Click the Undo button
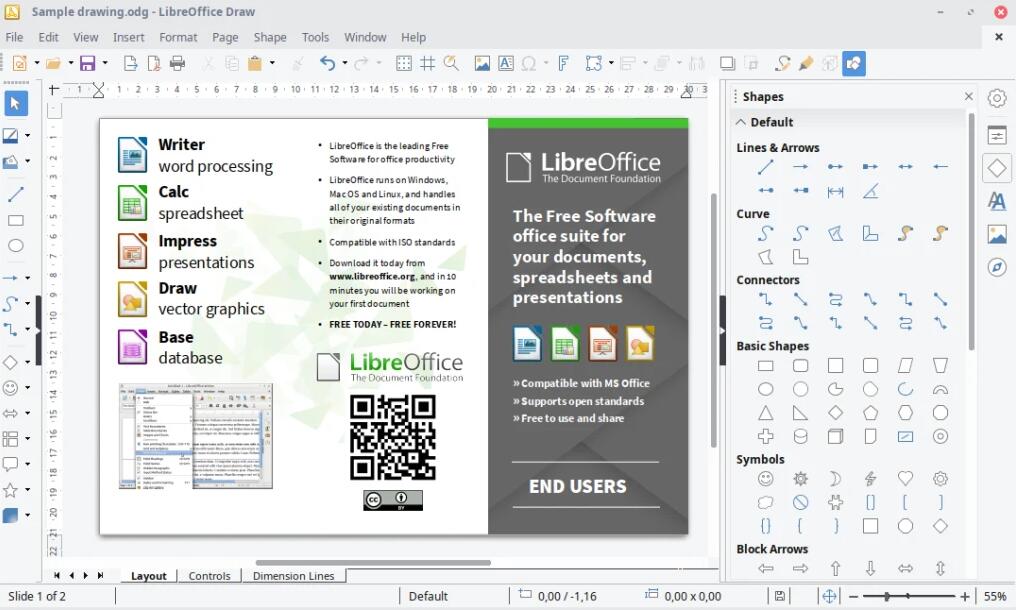This screenshot has height=610, width=1016. tap(330, 63)
